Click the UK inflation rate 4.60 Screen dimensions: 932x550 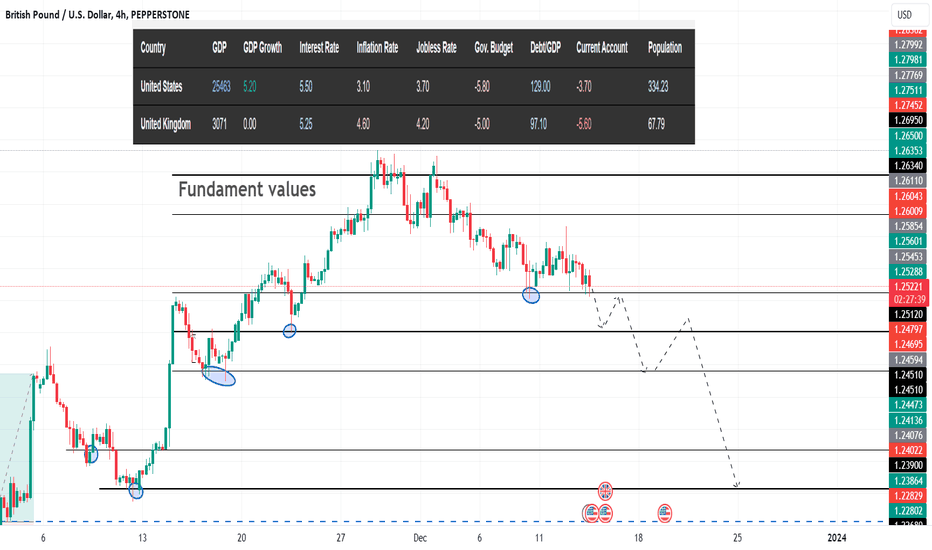[x=363, y=124]
